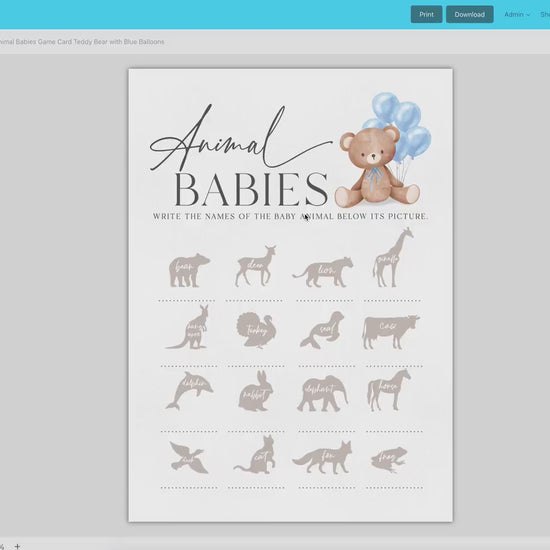Click the seal silhouette

click(322, 330)
